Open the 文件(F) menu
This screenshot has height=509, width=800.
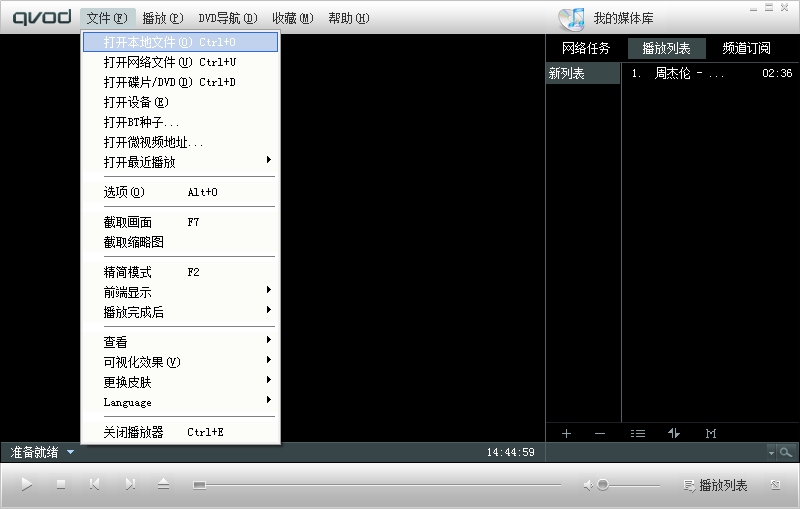coord(107,18)
